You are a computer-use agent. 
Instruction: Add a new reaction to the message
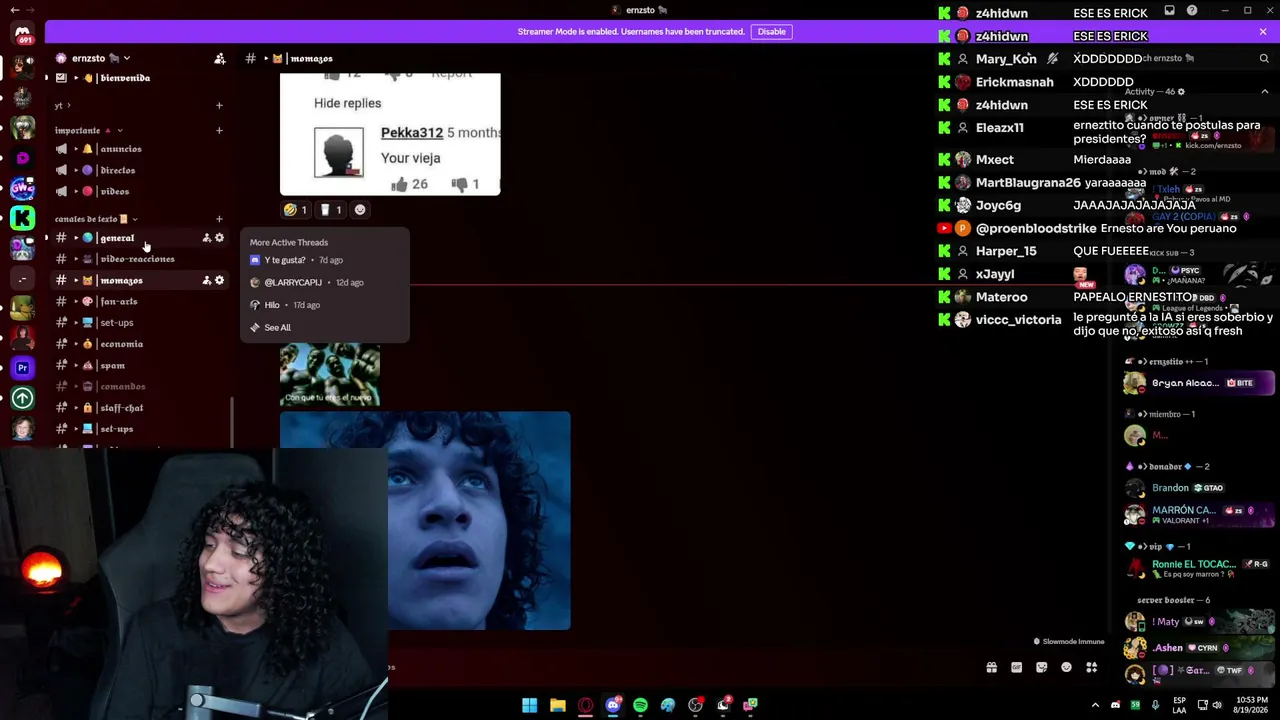(x=360, y=210)
